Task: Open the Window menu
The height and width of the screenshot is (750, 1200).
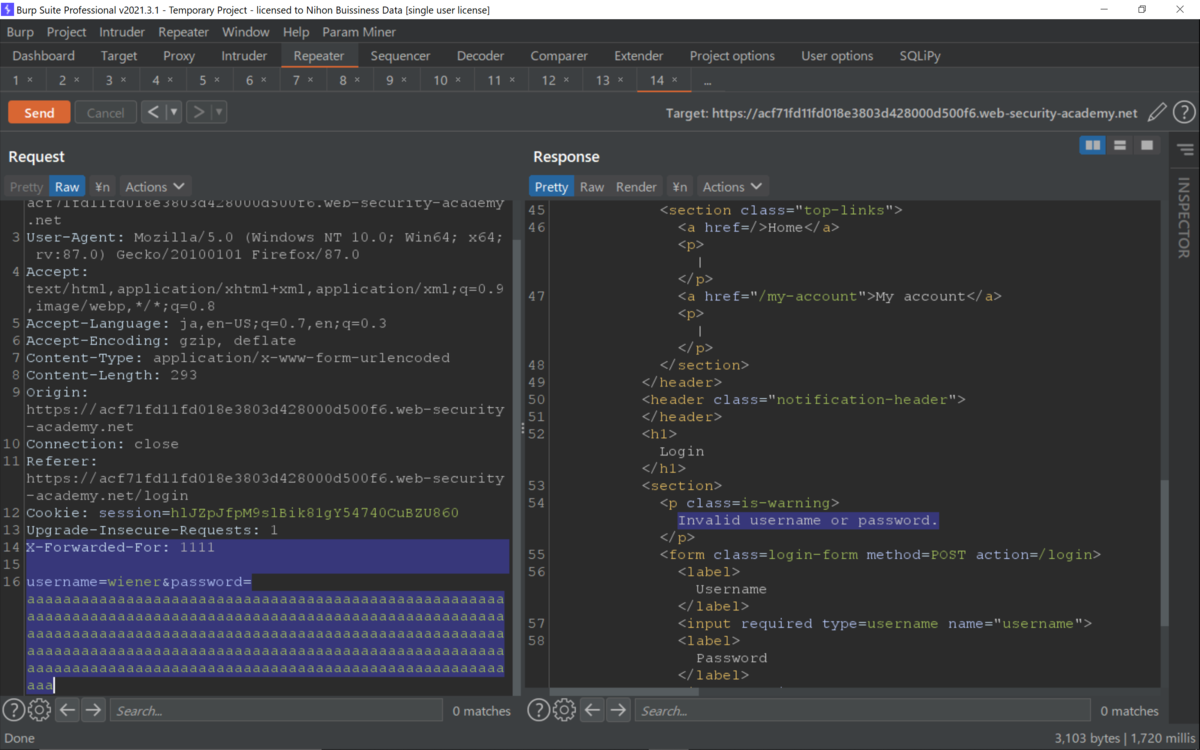Action: click(245, 32)
